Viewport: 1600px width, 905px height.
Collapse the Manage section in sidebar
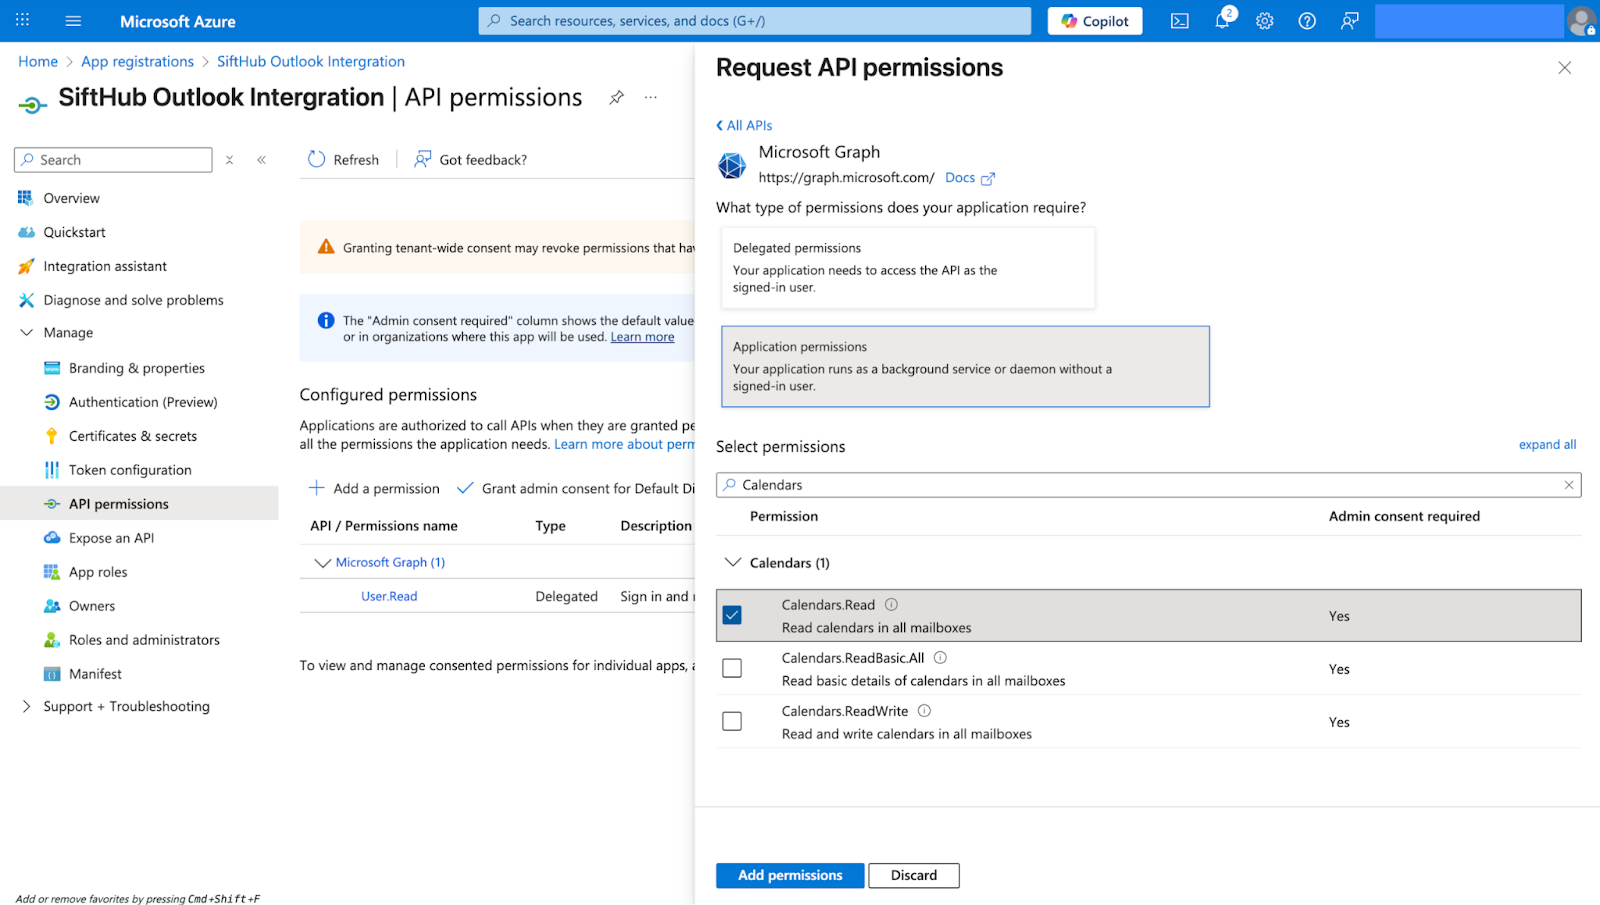click(x=27, y=332)
